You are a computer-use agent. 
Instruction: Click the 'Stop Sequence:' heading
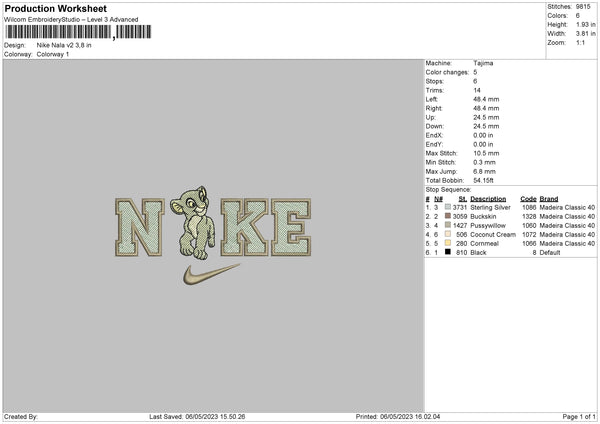pos(448,189)
